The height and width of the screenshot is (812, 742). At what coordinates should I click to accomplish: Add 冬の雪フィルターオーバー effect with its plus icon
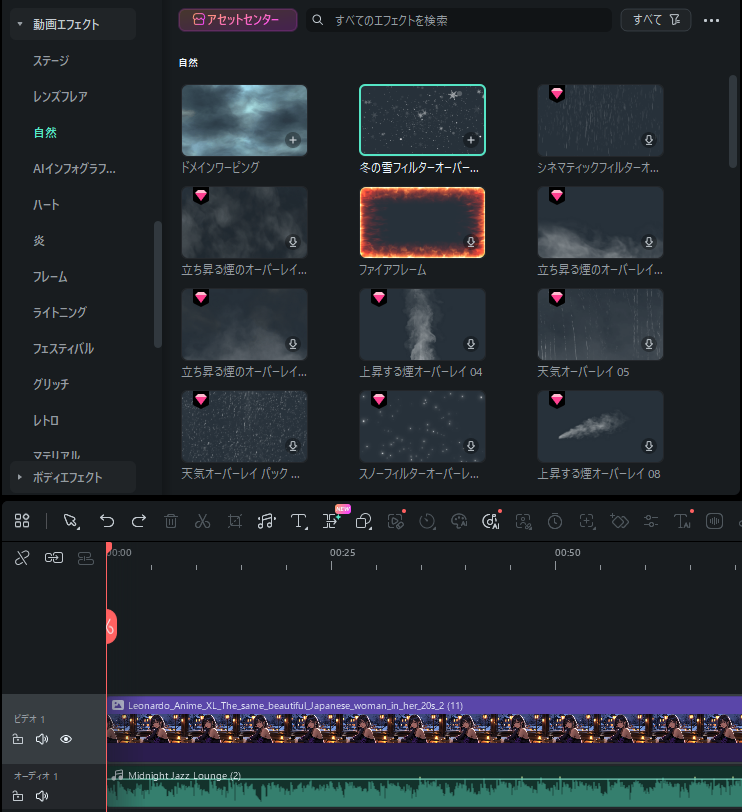pyautogui.click(x=471, y=140)
